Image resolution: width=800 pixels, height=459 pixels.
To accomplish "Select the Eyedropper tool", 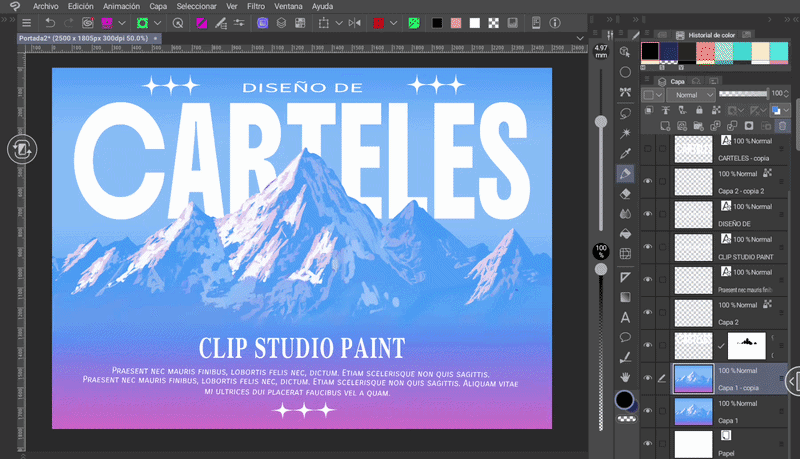I will click(x=626, y=153).
